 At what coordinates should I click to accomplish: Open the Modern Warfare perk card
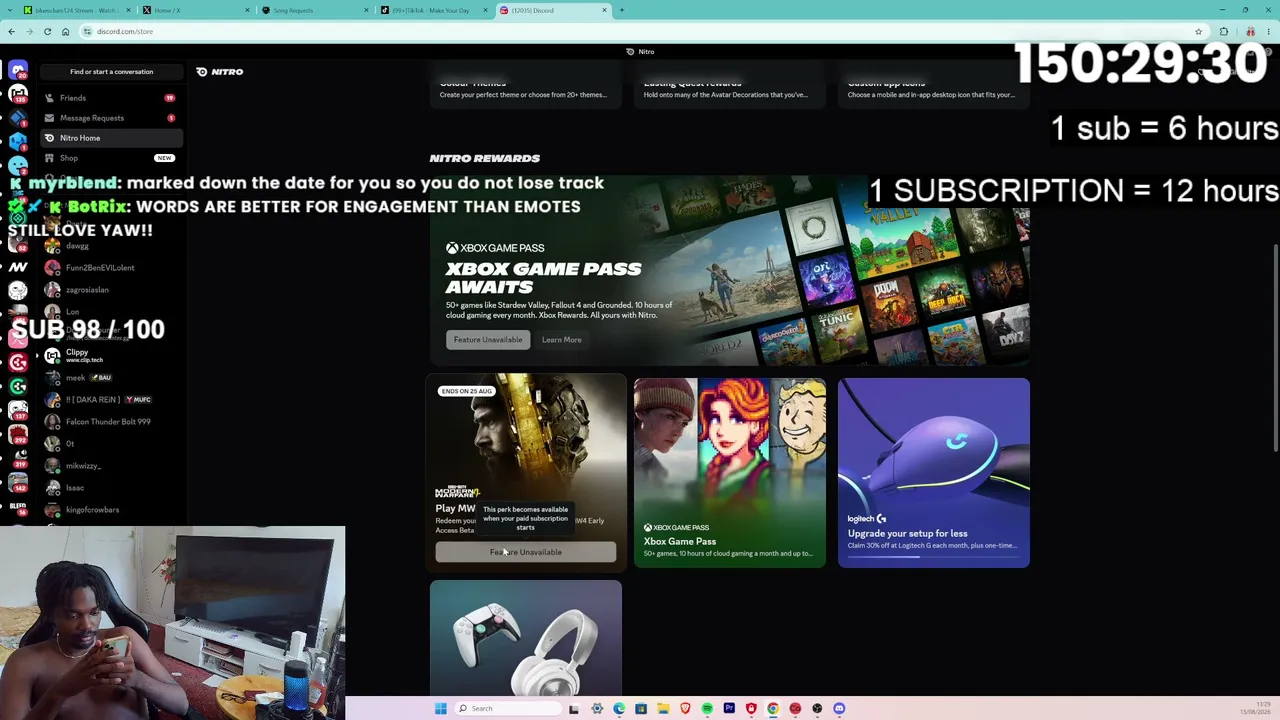click(x=526, y=471)
